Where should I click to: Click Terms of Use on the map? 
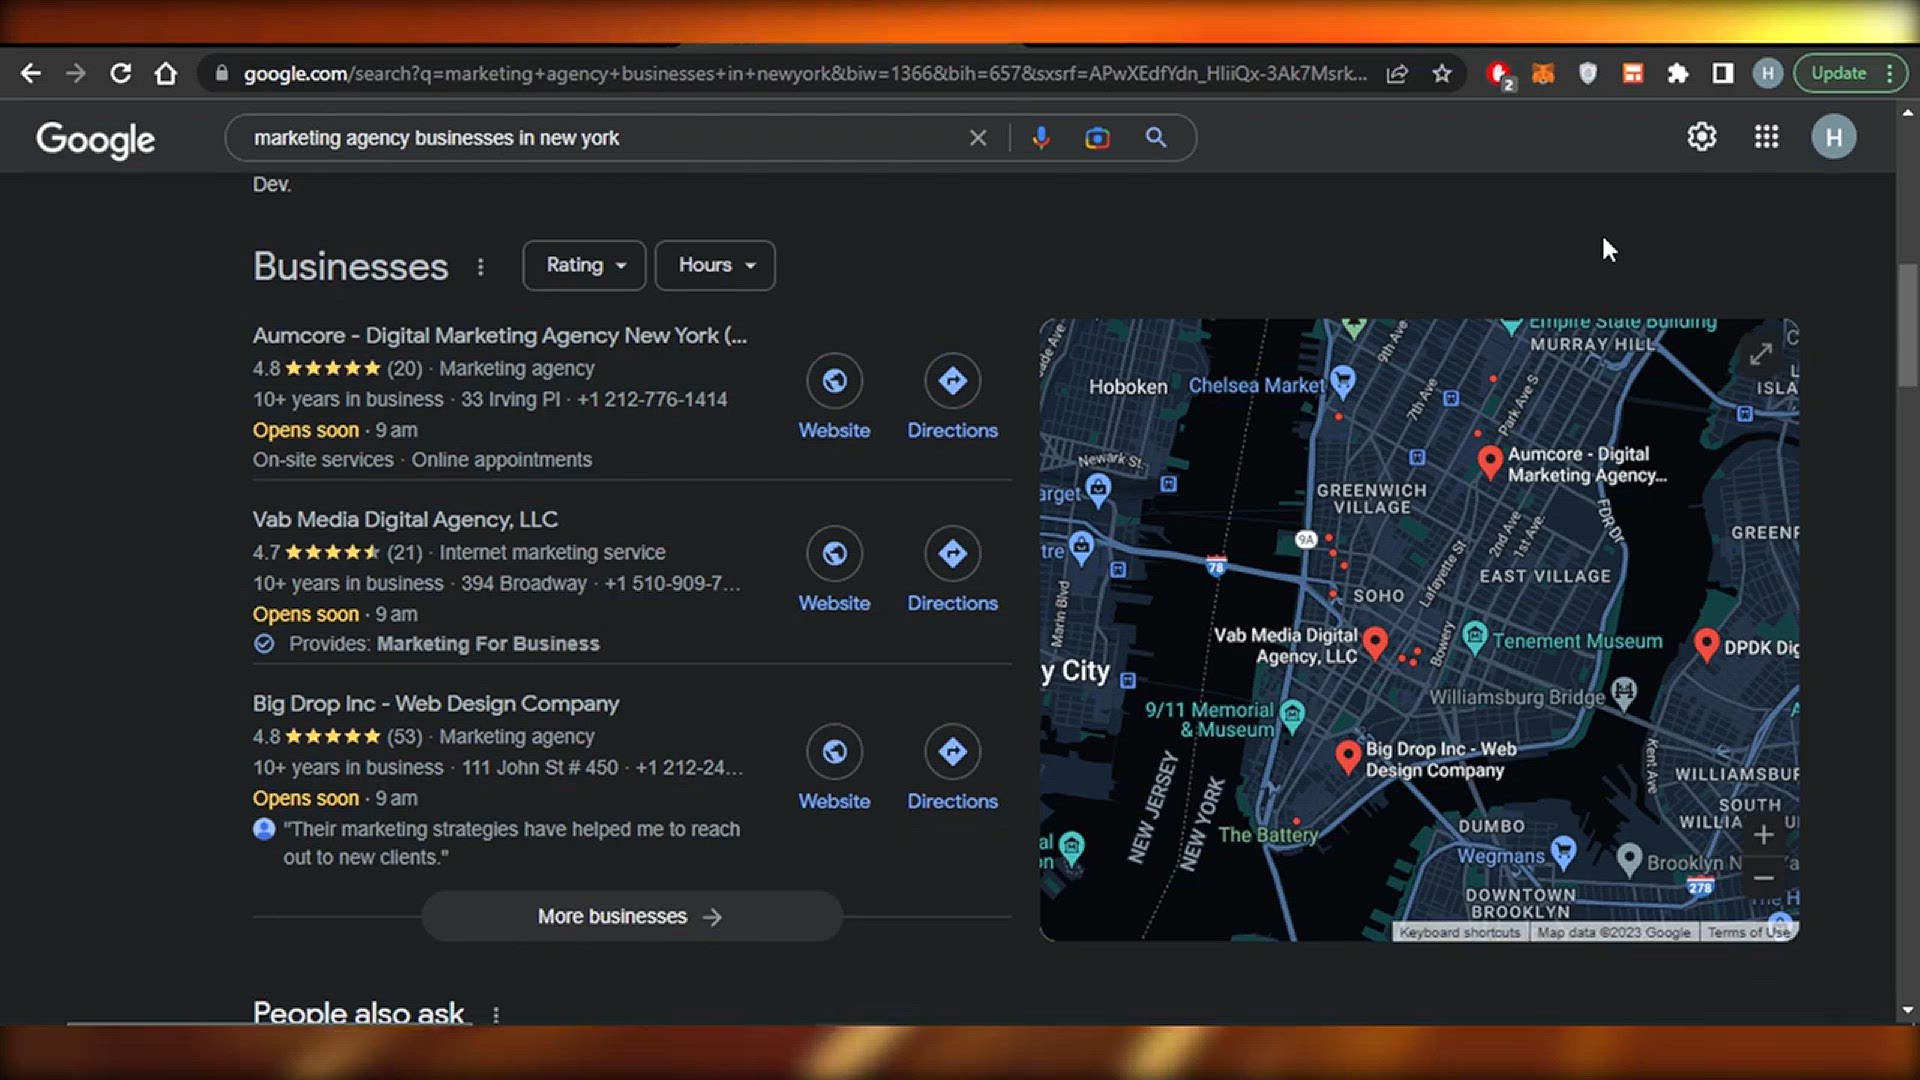(1749, 932)
